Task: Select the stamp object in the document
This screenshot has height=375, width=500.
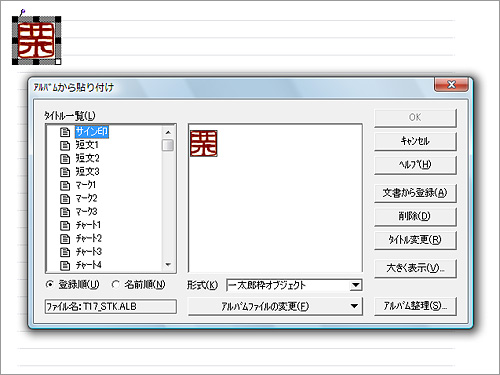Action: [36, 40]
